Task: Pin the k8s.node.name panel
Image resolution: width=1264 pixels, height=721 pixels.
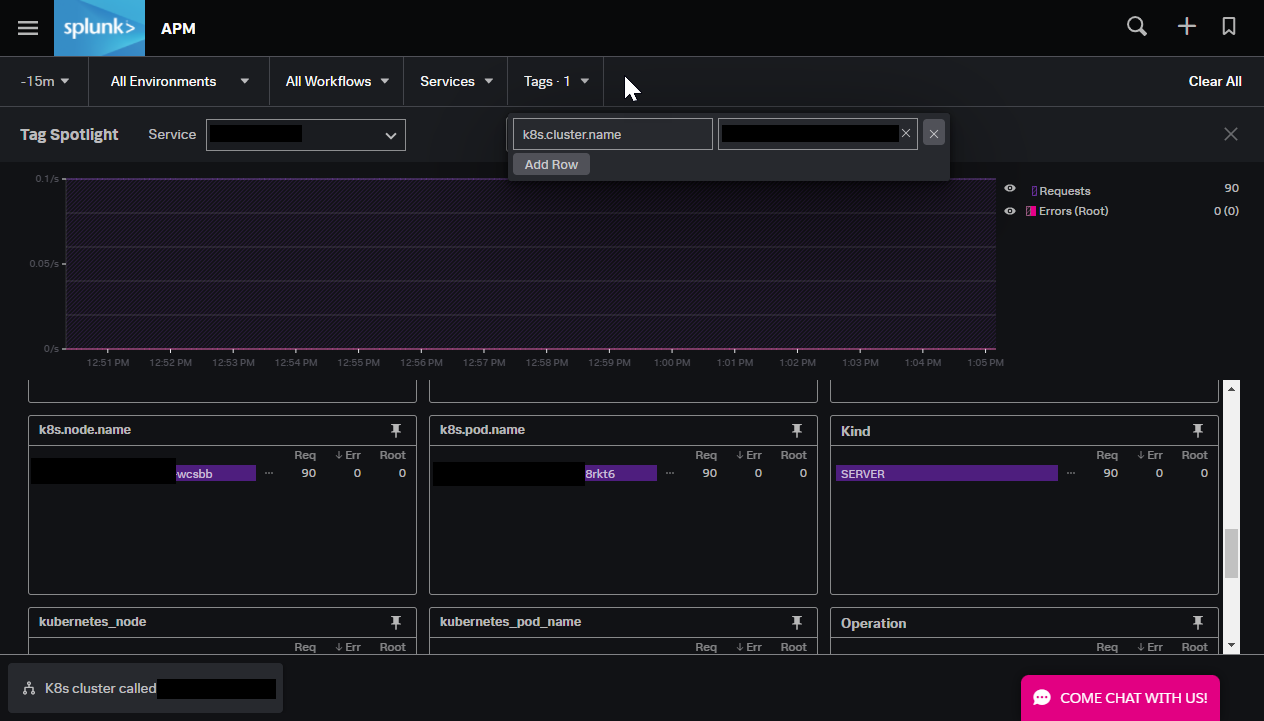Action: (396, 429)
